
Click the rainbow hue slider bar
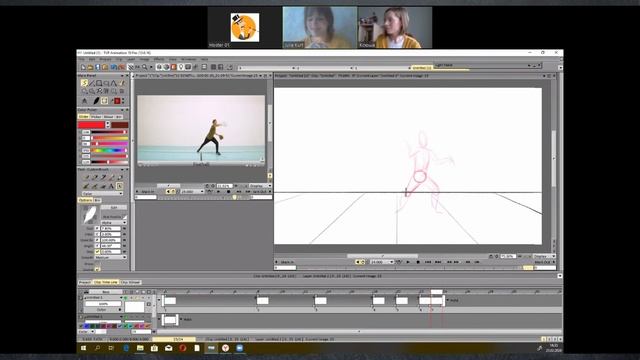[109, 150]
